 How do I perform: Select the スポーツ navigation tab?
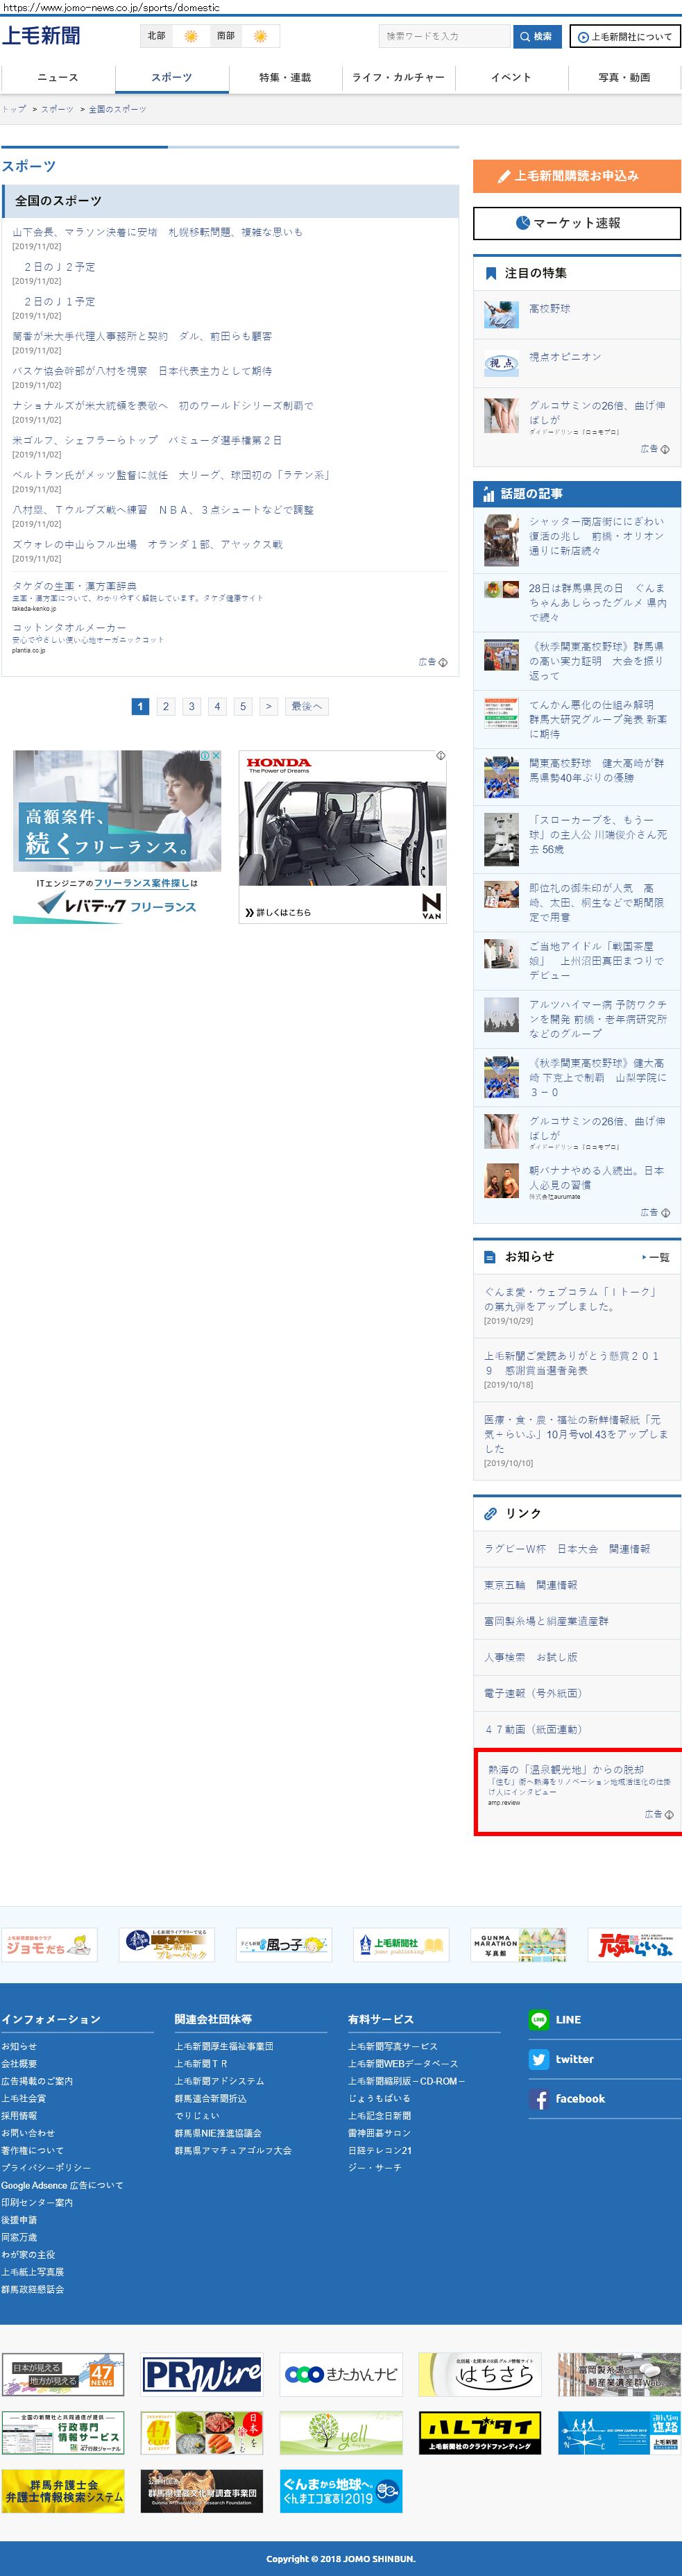pyautogui.click(x=172, y=77)
